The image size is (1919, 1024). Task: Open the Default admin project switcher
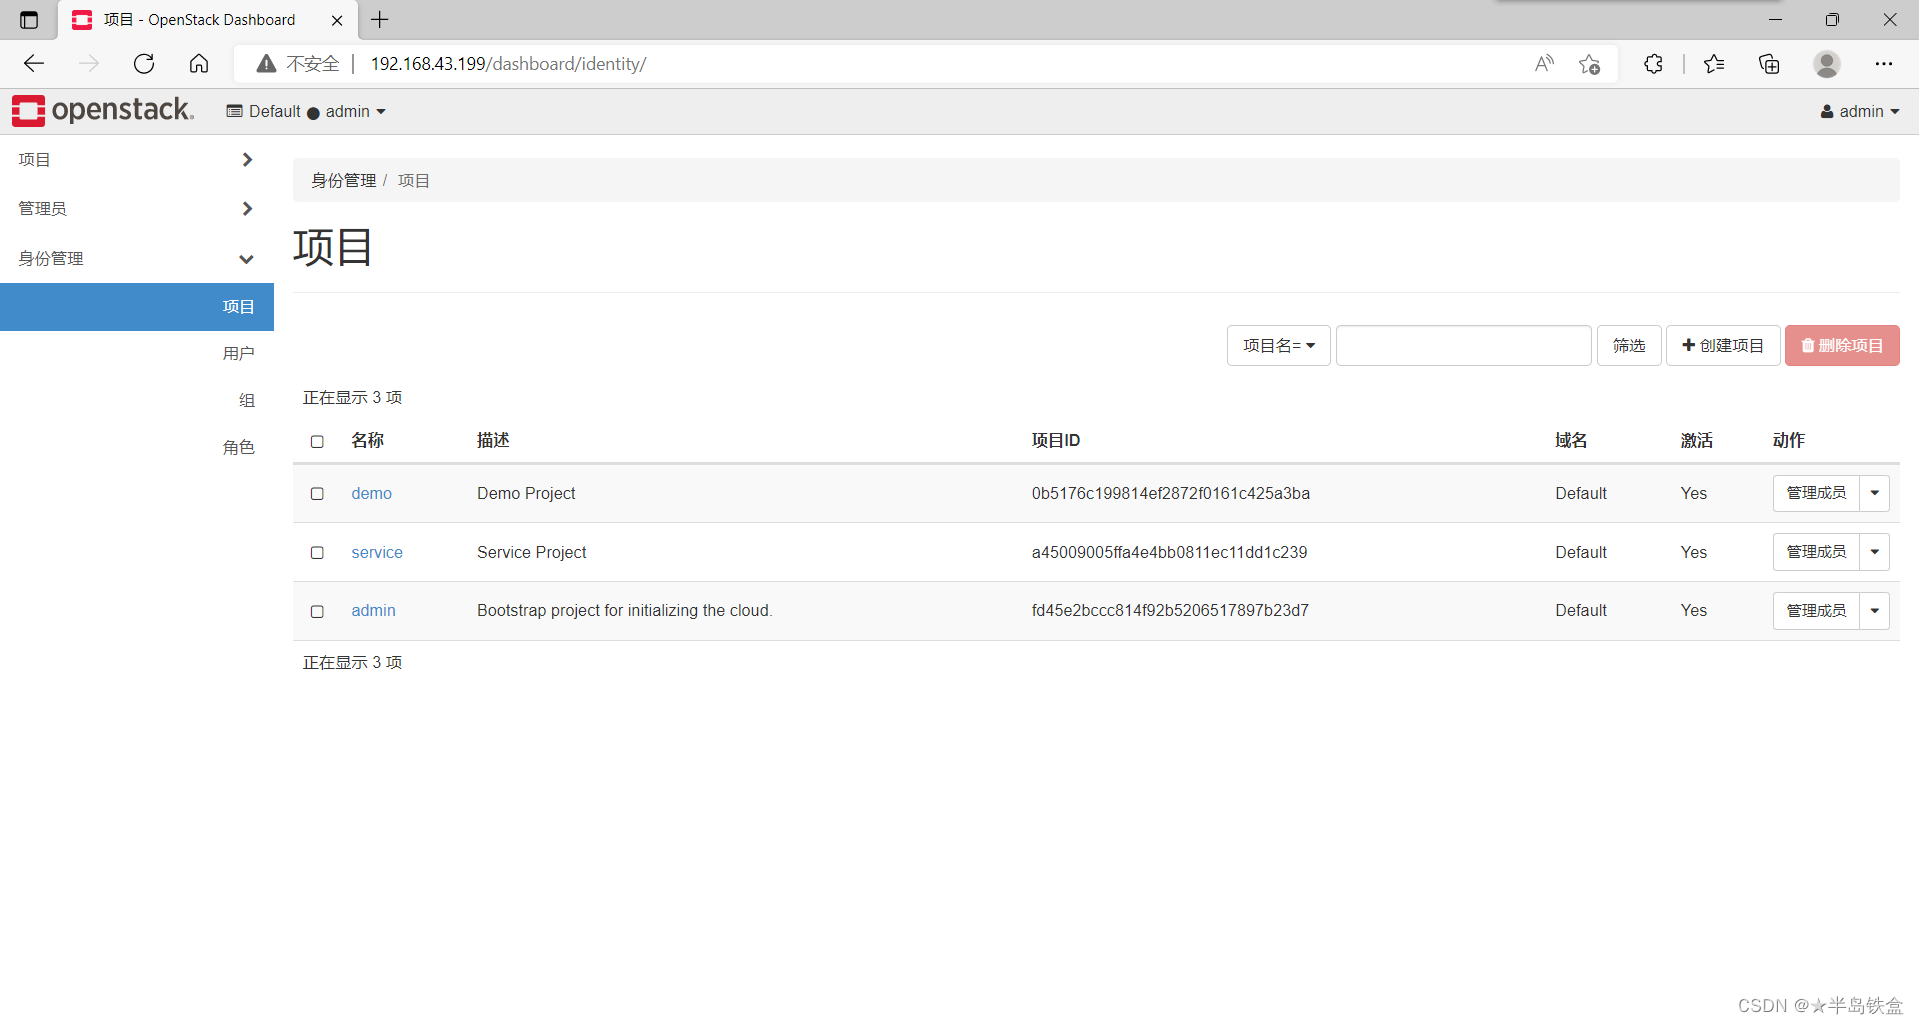(306, 112)
